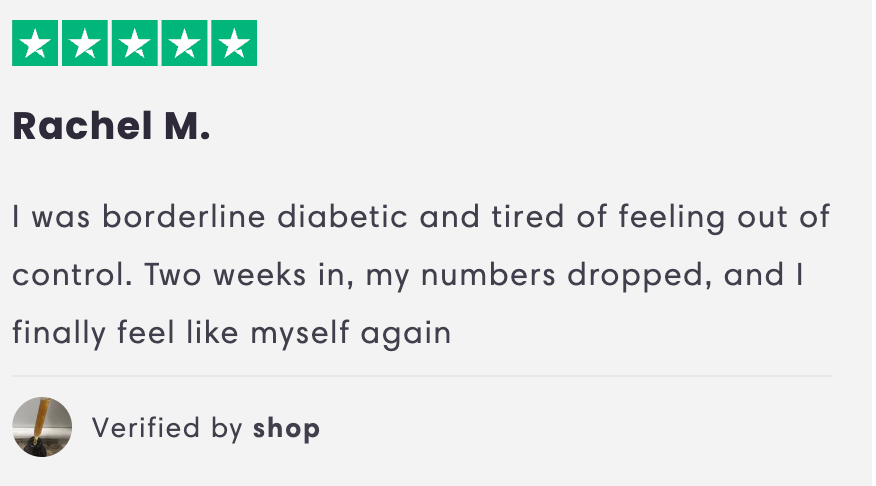Click the round reviewer avatar photo

coord(42,427)
